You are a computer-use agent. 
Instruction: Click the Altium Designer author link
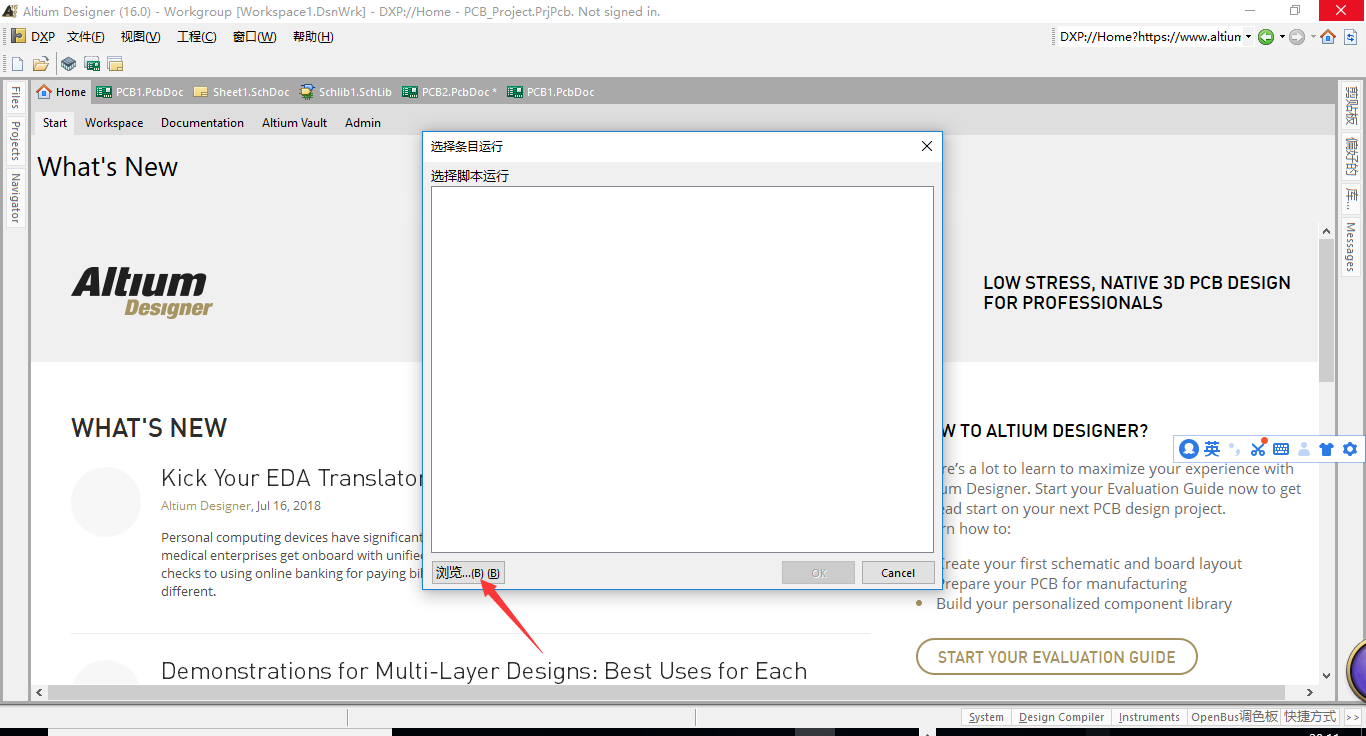pos(206,506)
